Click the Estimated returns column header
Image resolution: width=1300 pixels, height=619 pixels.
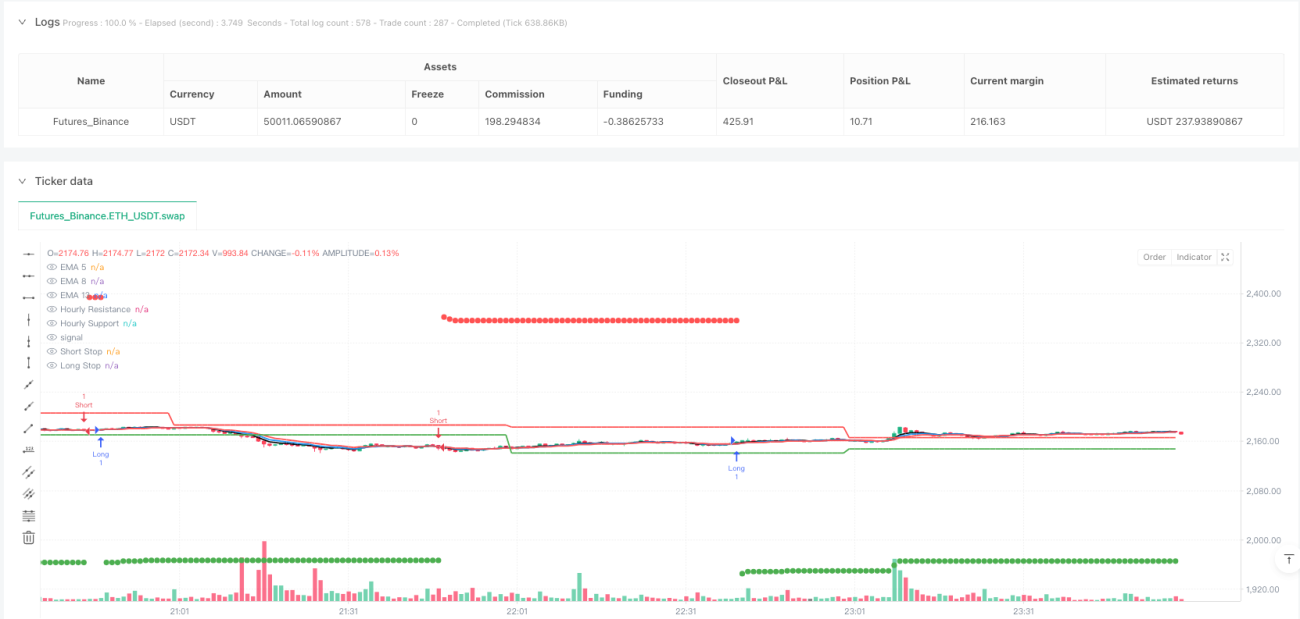(x=1194, y=81)
